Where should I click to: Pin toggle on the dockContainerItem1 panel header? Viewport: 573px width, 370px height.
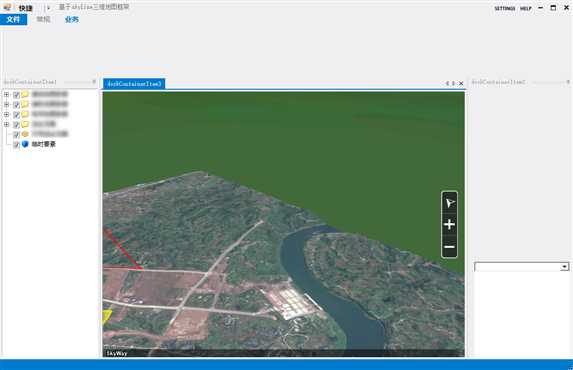[x=94, y=82]
